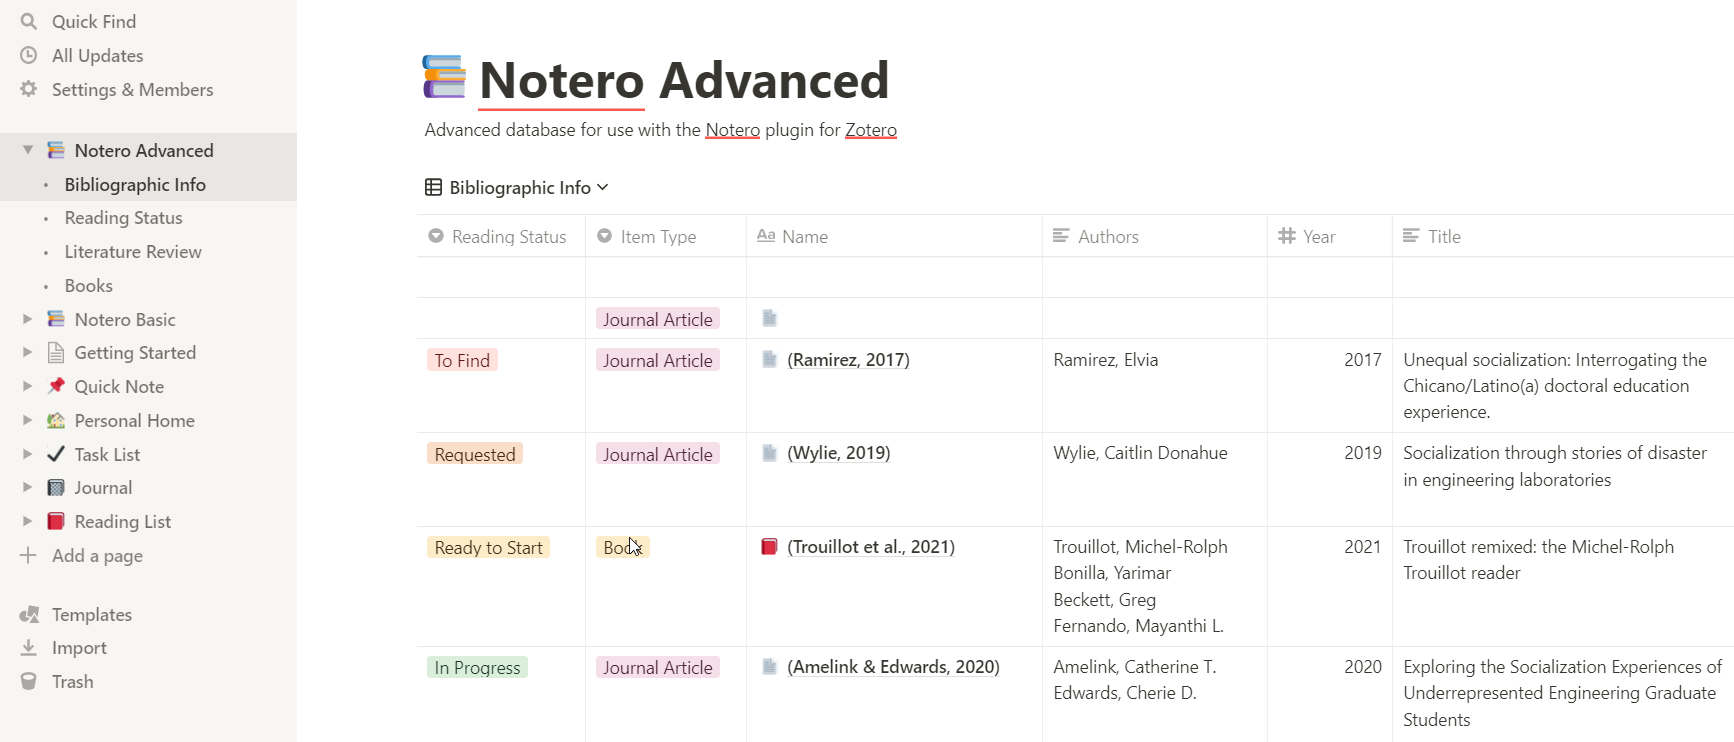1734x742 pixels.
Task: Click the To Find status tag
Action: point(462,360)
